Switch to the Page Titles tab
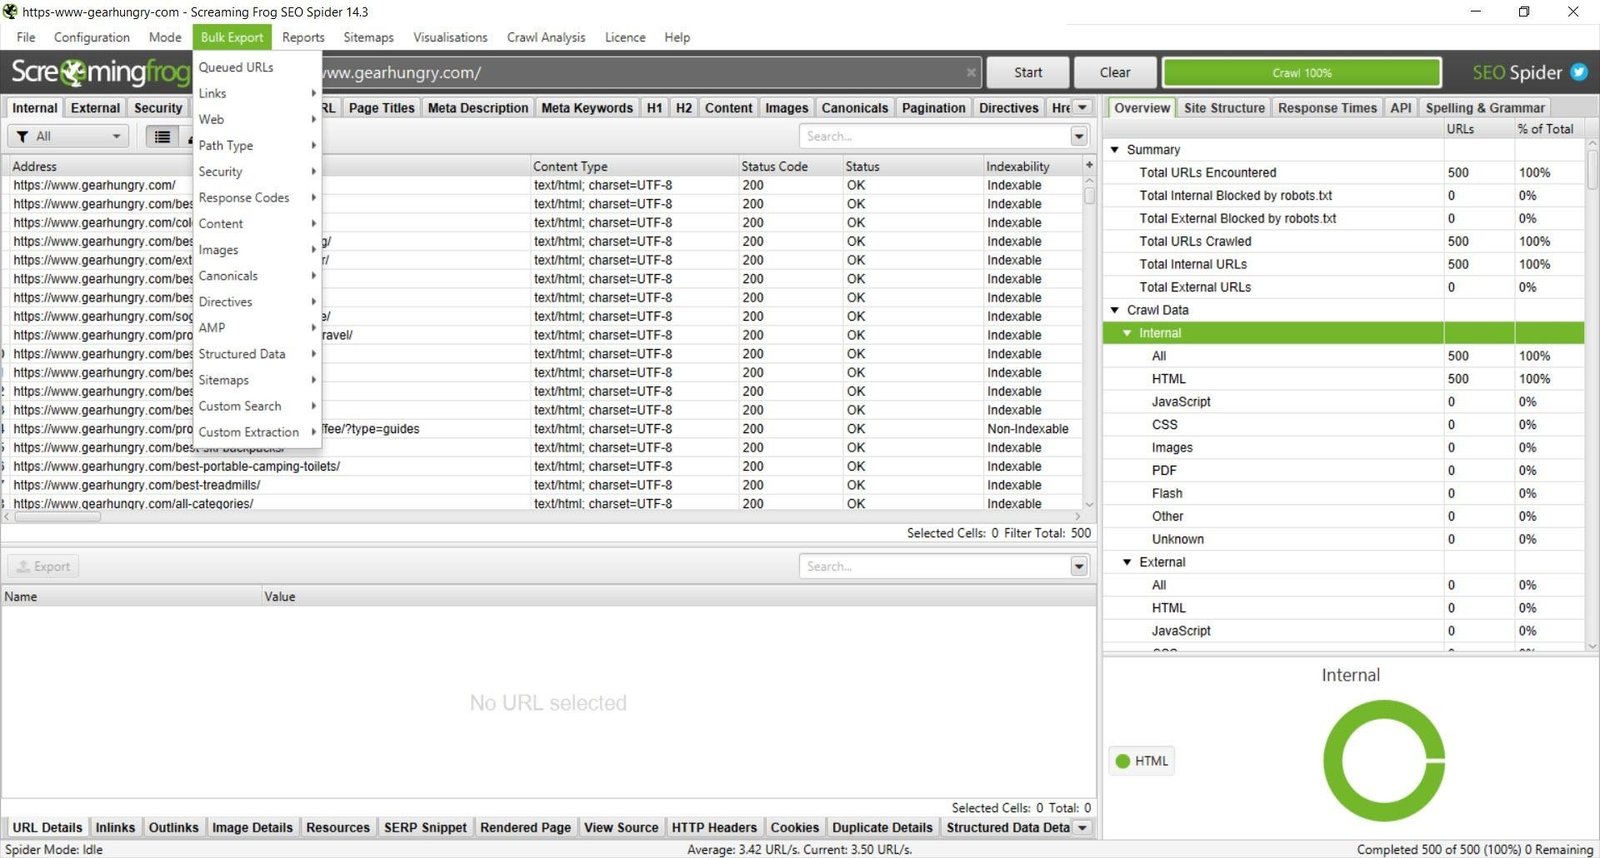The height and width of the screenshot is (858, 1600). [381, 107]
